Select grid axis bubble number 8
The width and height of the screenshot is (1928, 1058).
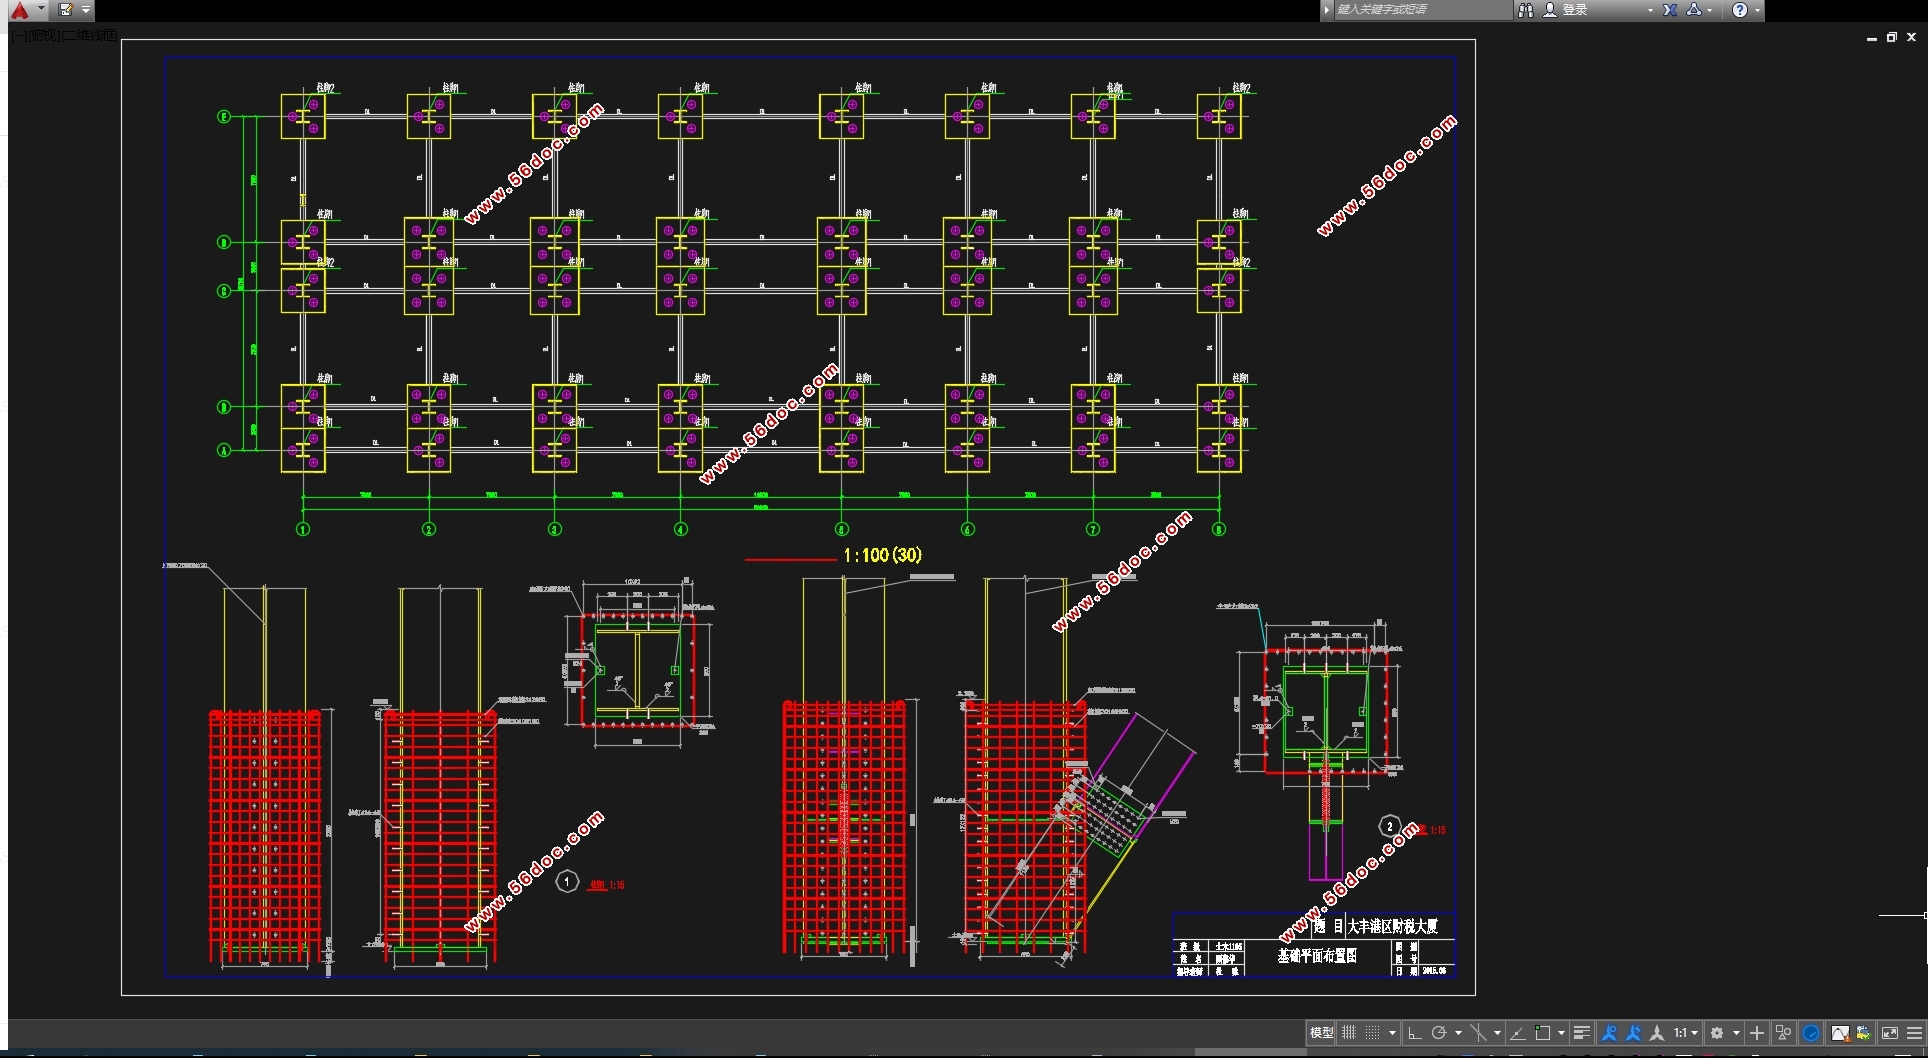coord(1219,529)
